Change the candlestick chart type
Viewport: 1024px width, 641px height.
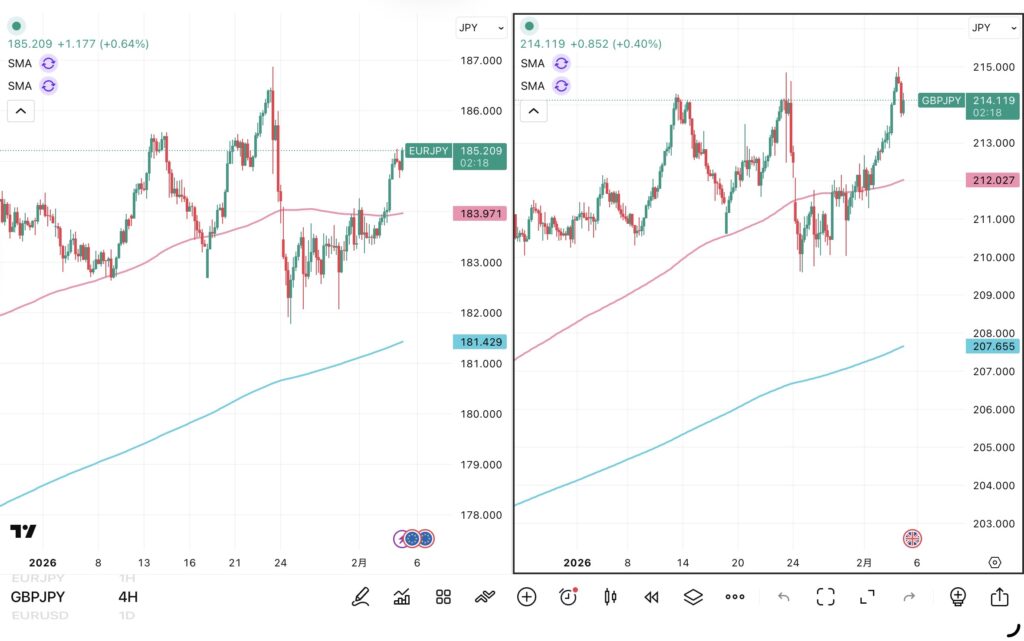click(x=610, y=597)
